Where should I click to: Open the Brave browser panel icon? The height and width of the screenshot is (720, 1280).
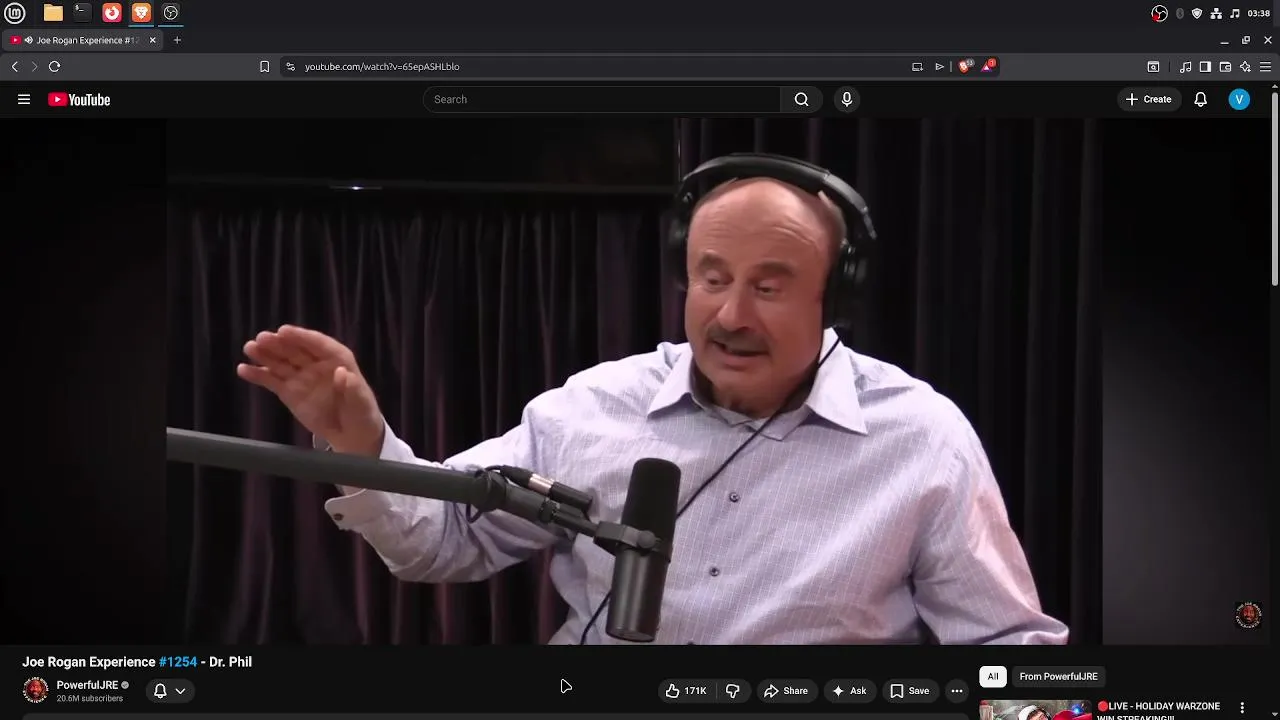142,13
